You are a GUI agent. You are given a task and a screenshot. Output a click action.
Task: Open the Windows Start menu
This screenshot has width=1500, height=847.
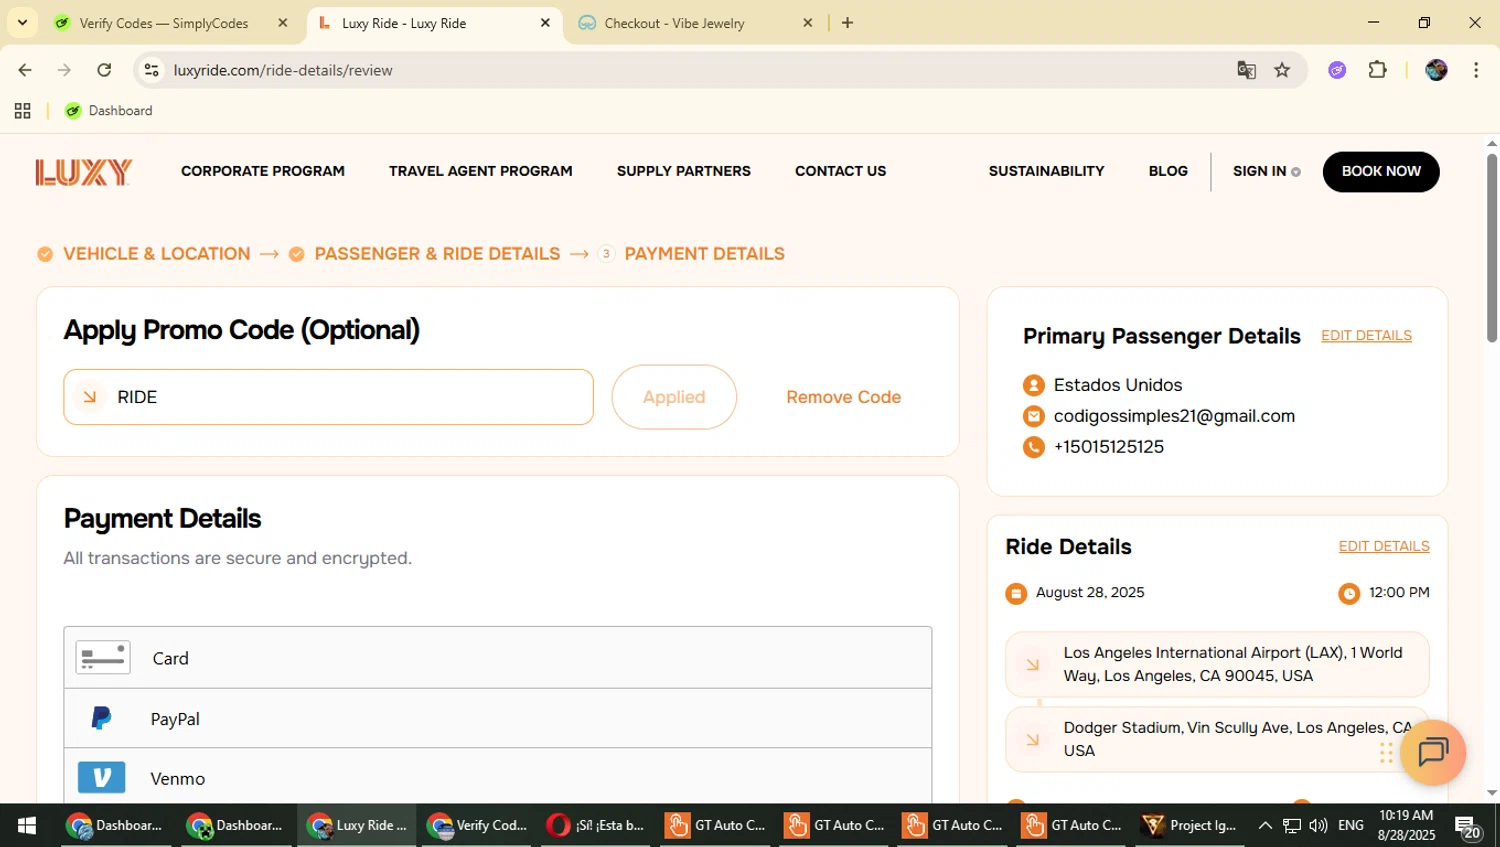(x=27, y=826)
